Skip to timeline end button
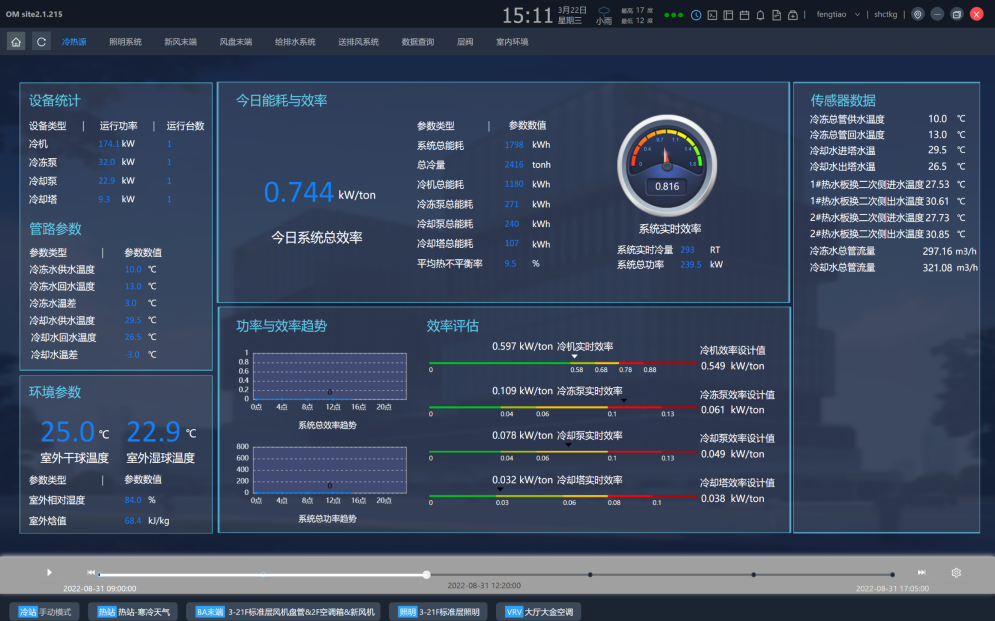 [x=921, y=572]
